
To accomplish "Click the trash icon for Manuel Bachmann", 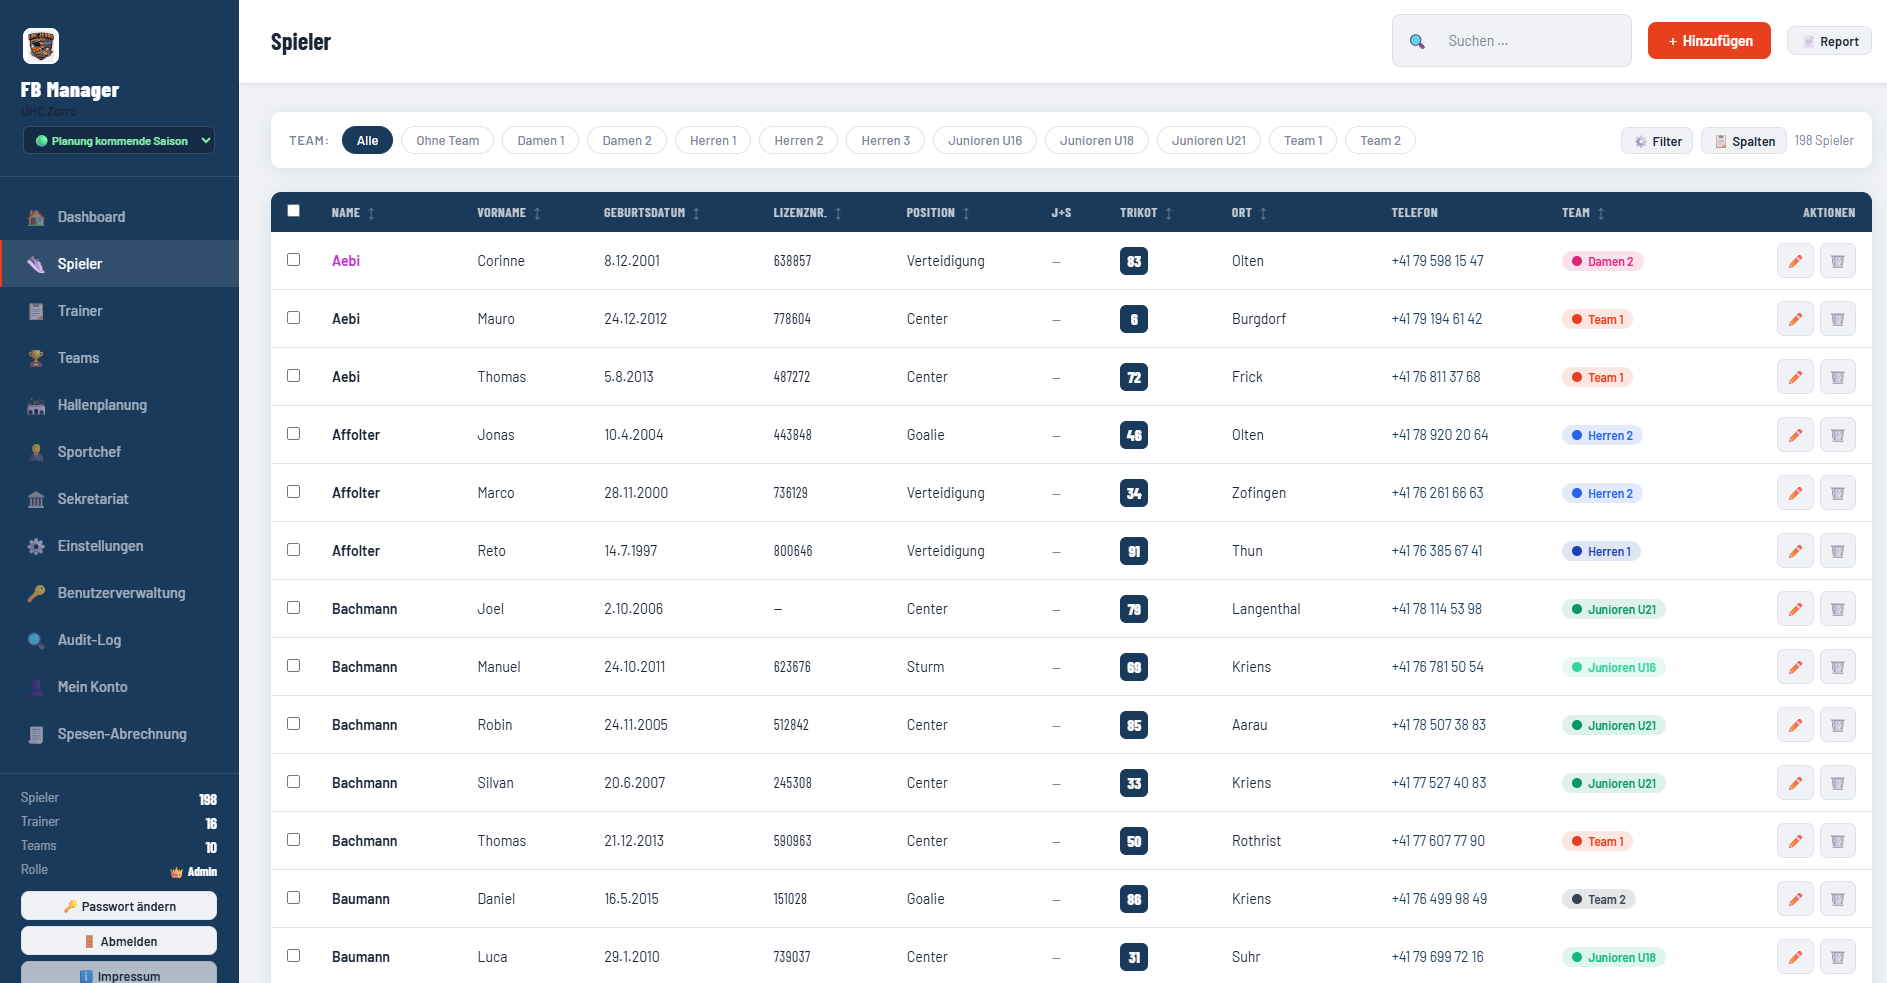I will point(1837,667).
